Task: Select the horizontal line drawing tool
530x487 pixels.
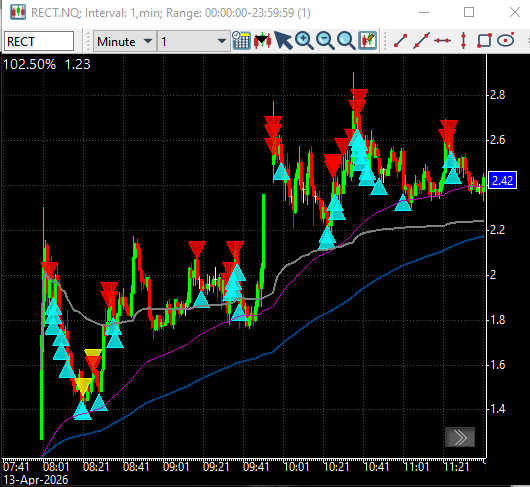Action: 442,41
